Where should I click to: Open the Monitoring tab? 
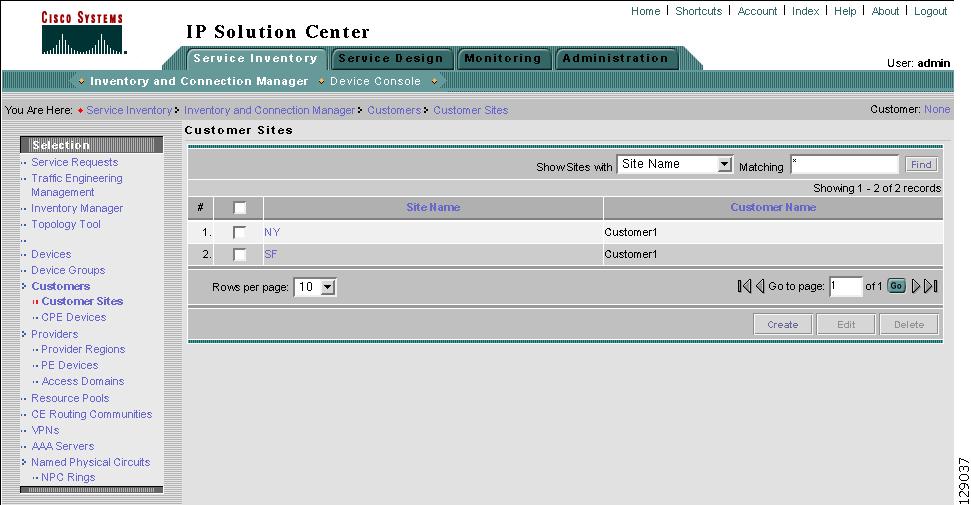[x=503, y=58]
